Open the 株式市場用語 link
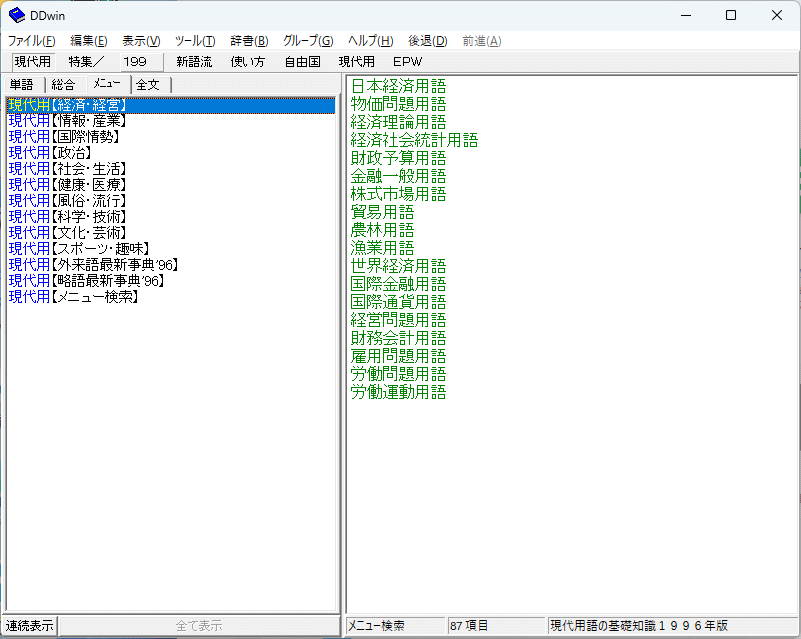The width and height of the screenshot is (801, 639). 398,194
